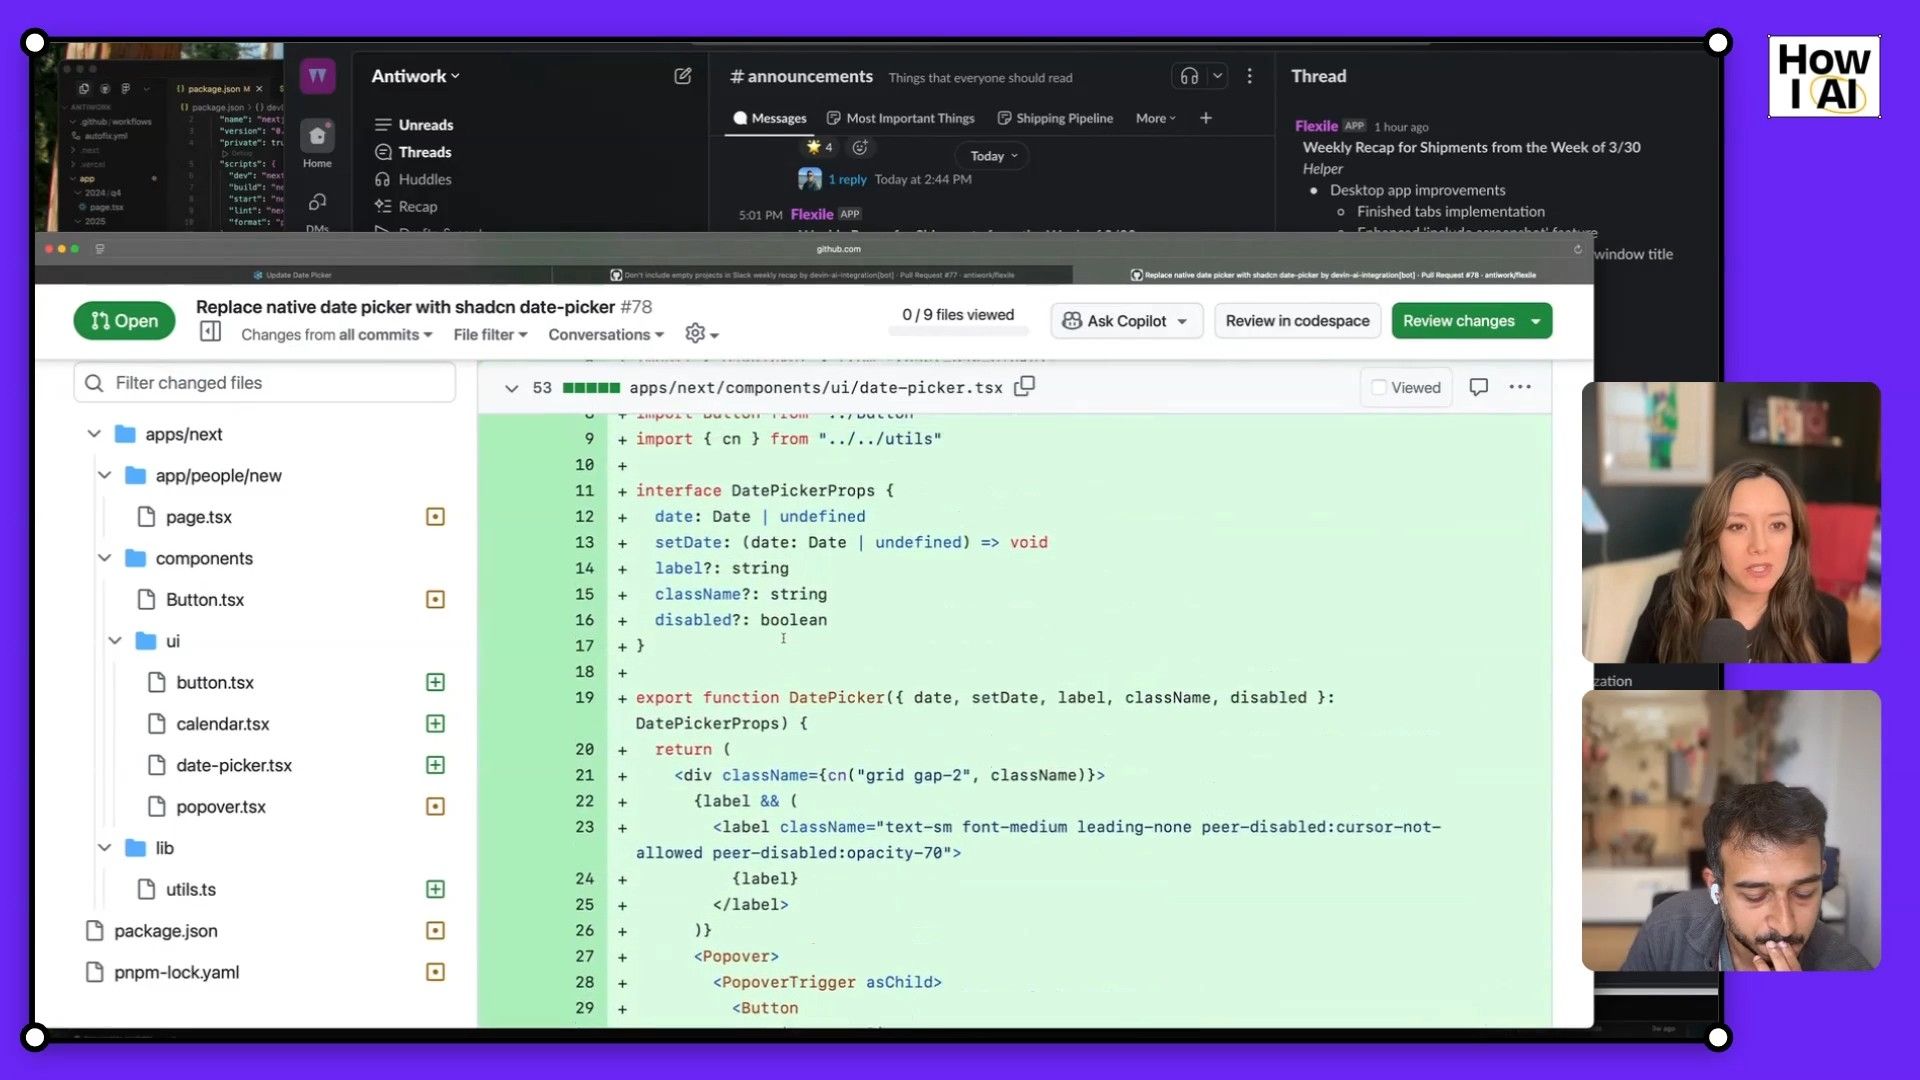The image size is (1920, 1080).
Task: Collapse the apps/next folder
Action: [x=94, y=434]
